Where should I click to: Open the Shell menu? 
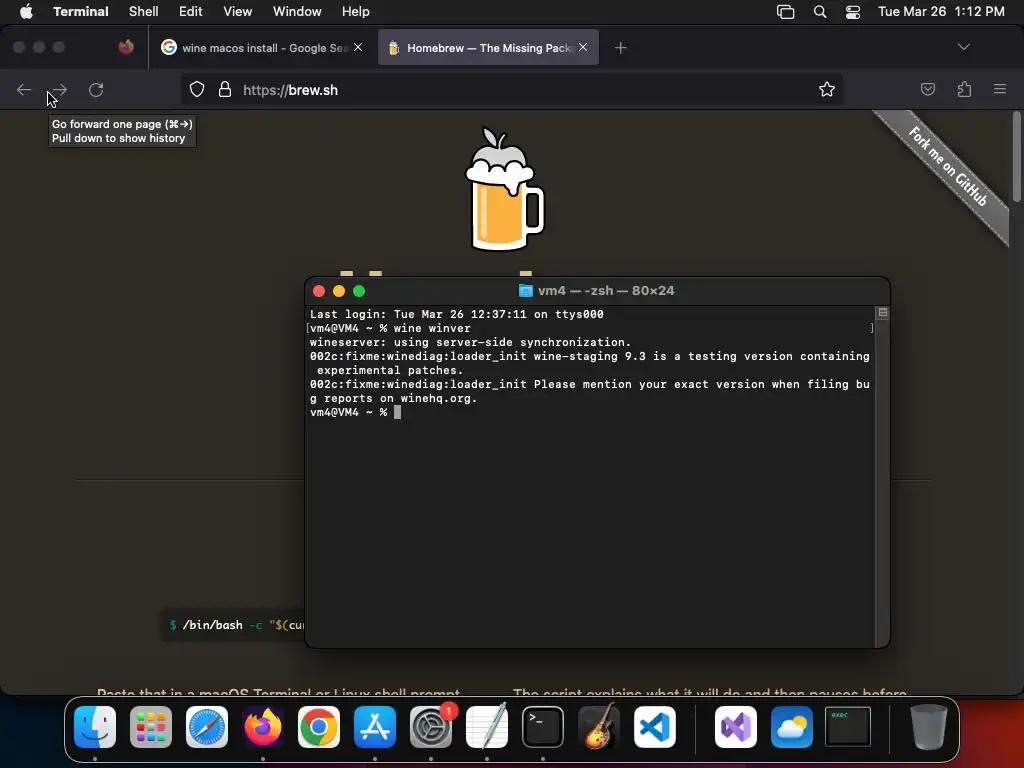click(x=143, y=11)
